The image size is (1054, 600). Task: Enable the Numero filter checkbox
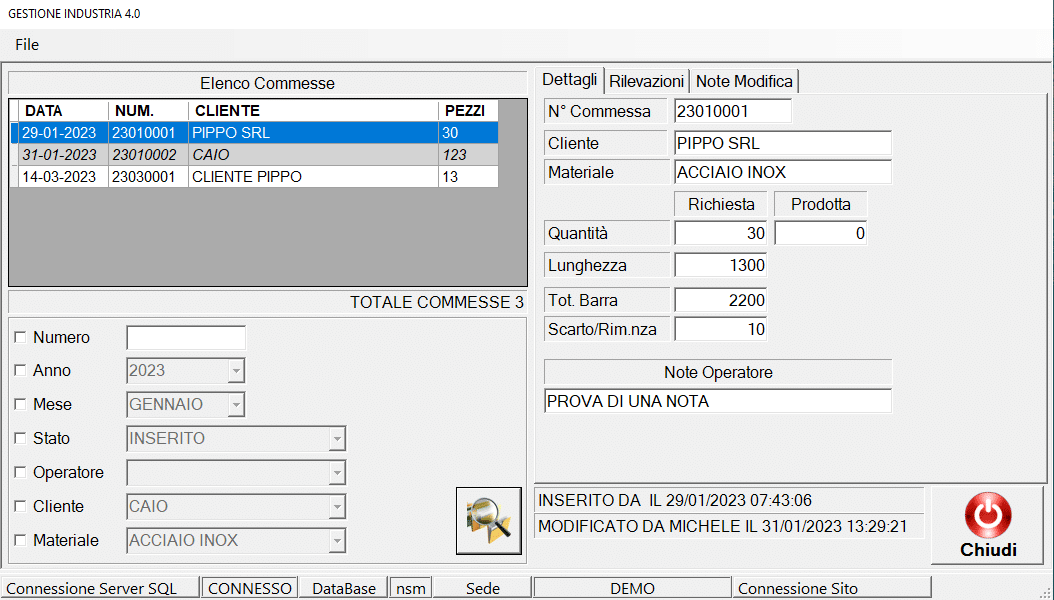click(20, 338)
